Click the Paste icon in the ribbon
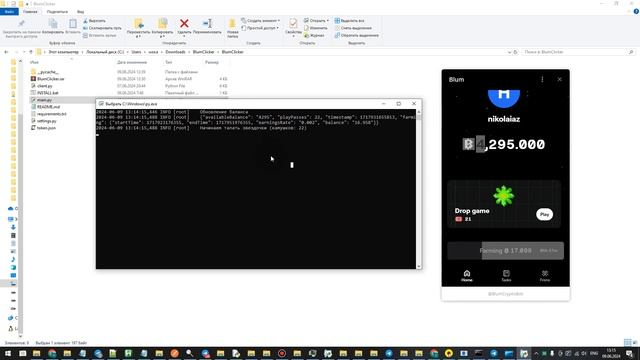Screen dimensions: 640x360 point(73,24)
